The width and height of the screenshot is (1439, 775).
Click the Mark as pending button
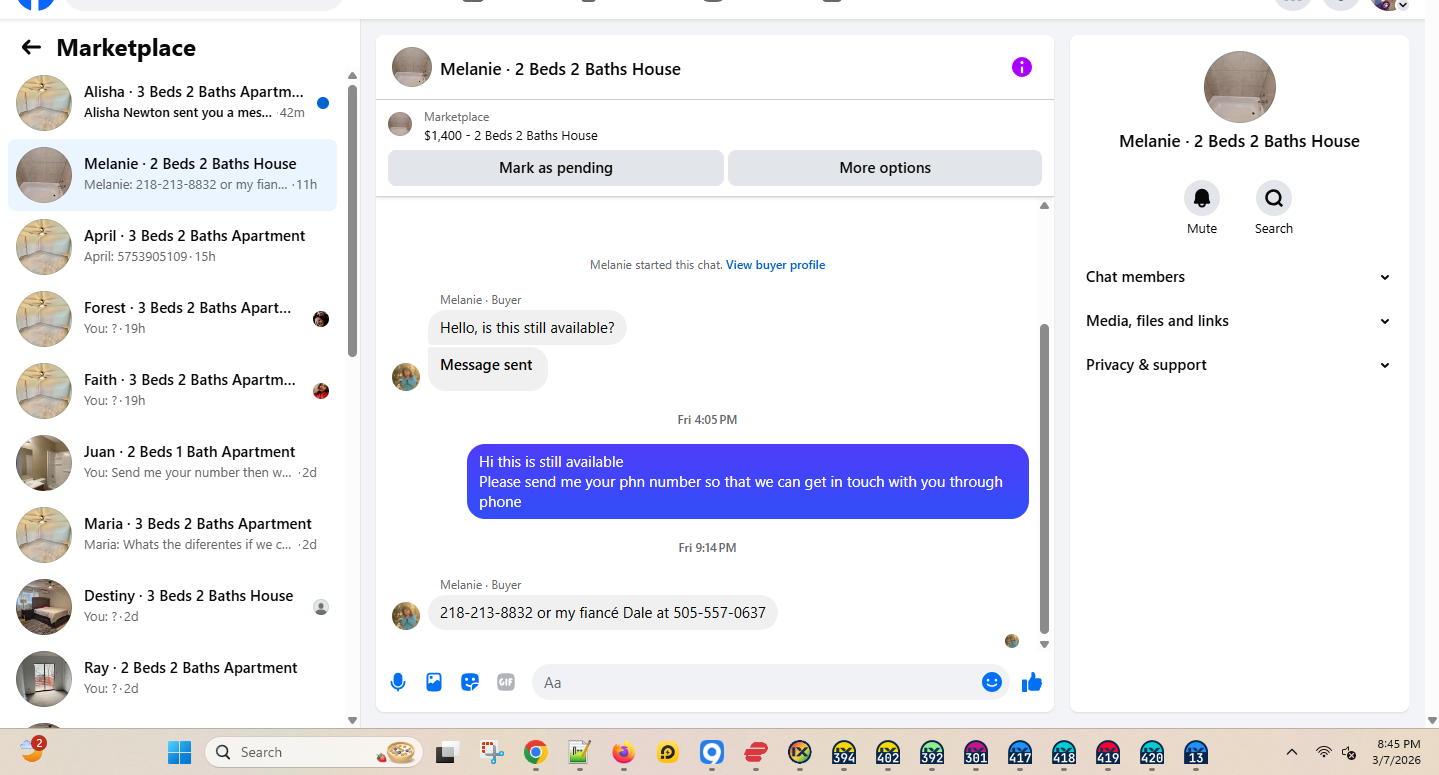(556, 168)
